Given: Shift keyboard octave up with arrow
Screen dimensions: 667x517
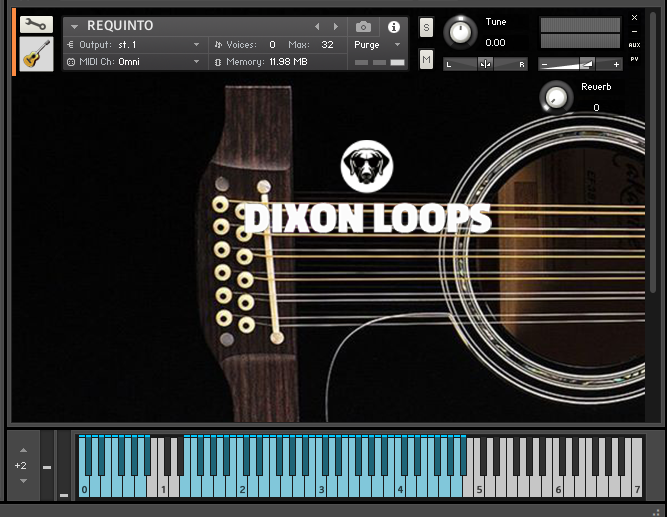Looking at the screenshot, I should click(x=21, y=451).
